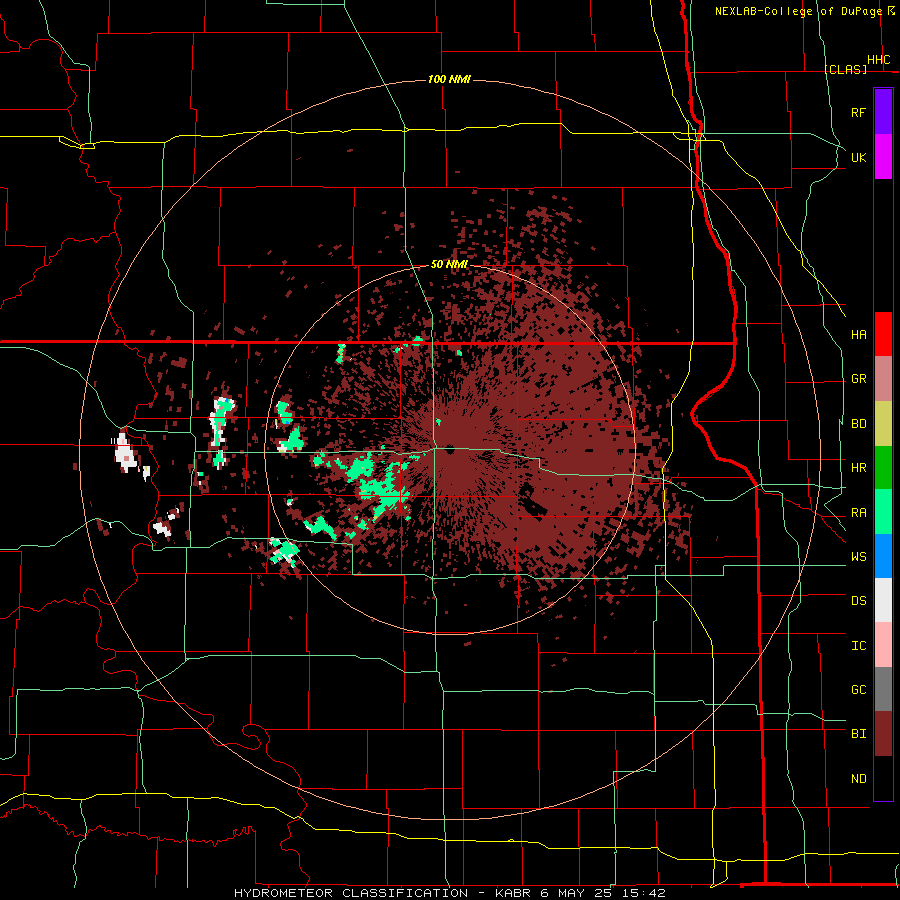Click the WS blue legend color swatch
This screenshot has width=900, height=900.
(883, 556)
